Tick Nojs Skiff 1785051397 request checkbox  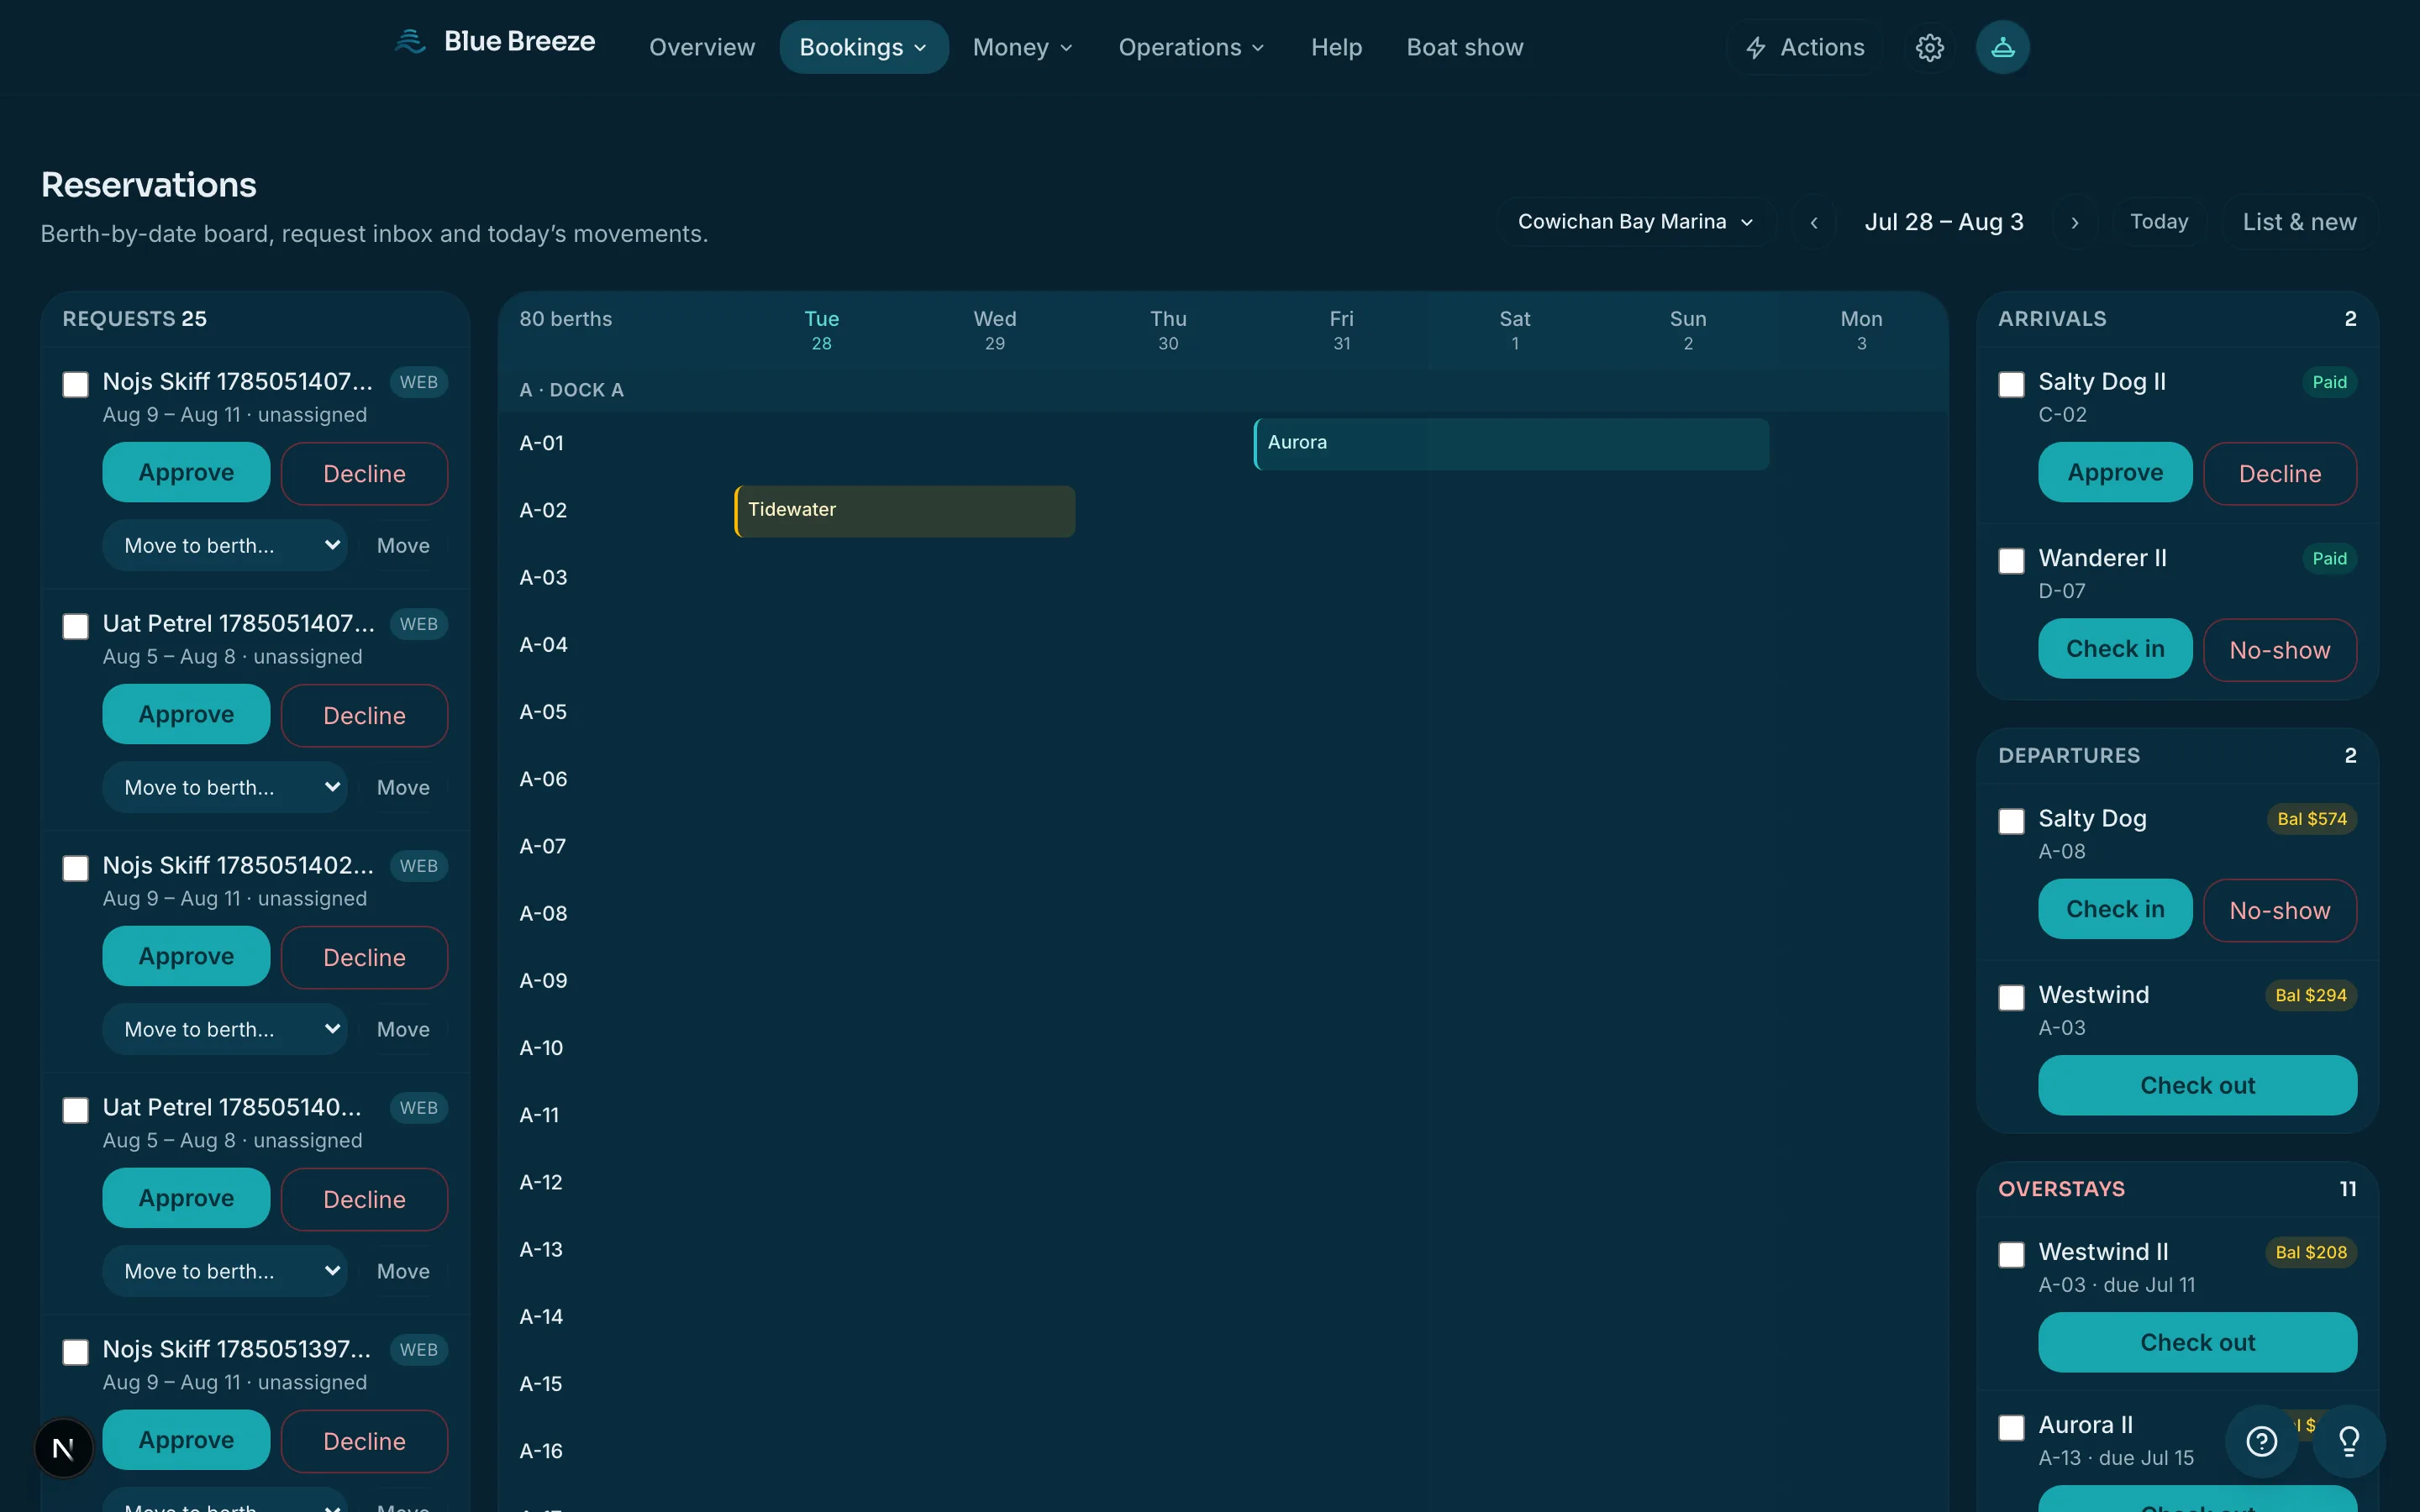tap(75, 1352)
